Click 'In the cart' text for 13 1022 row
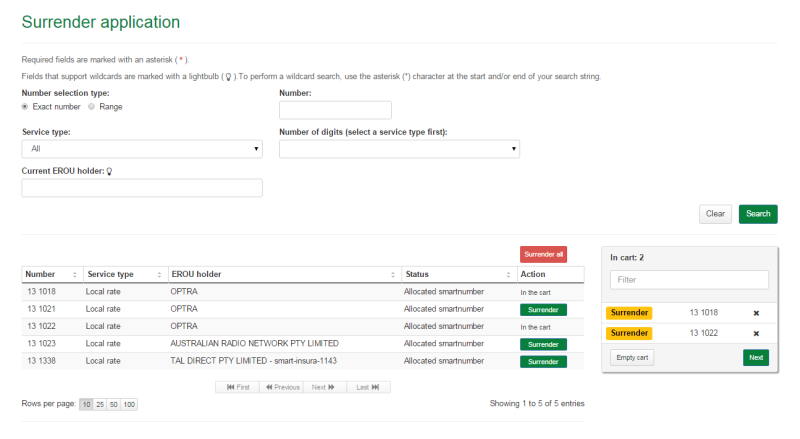Screen dimensions: 800x439 pos(535,328)
